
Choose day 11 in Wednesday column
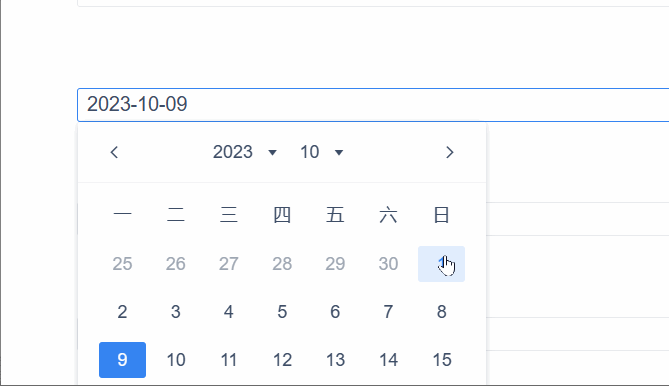pyautogui.click(x=229, y=360)
